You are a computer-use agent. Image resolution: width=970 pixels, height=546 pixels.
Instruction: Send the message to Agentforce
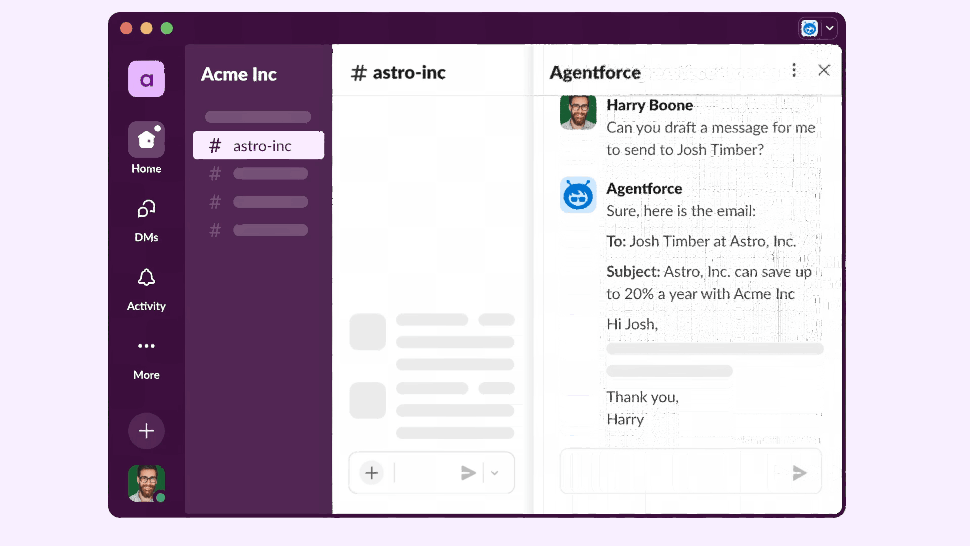click(x=799, y=473)
